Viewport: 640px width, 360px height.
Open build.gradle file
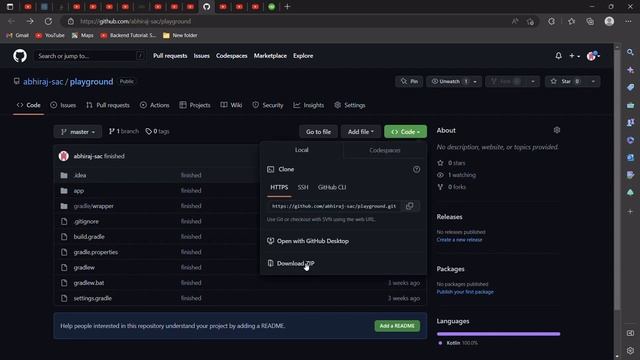point(89,237)
